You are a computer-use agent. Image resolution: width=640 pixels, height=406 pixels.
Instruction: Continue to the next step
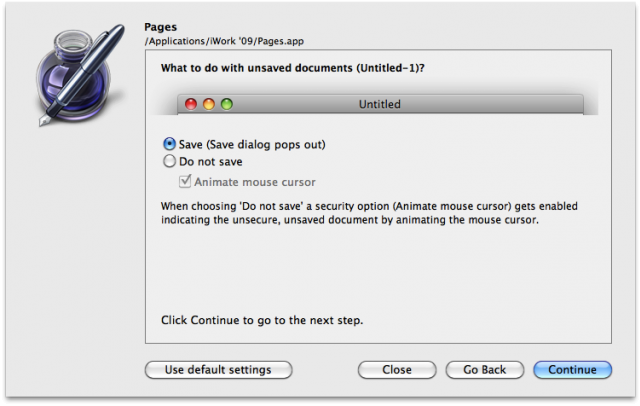pyautogui.click(x=572, y=370)
